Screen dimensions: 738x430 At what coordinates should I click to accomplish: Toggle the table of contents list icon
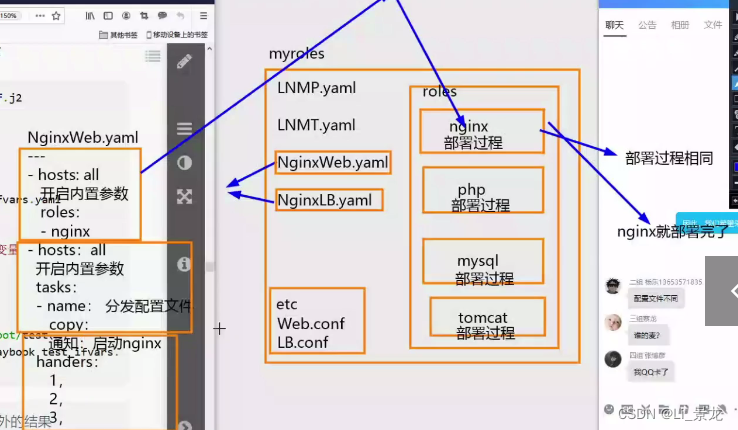[152, 56]
